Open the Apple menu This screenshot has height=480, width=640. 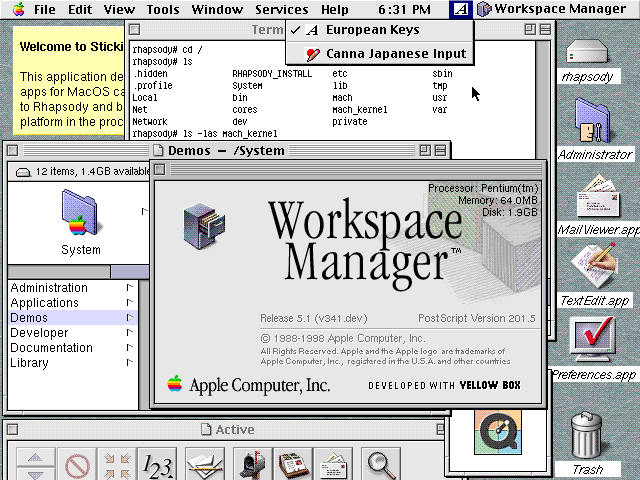(18, 9)
